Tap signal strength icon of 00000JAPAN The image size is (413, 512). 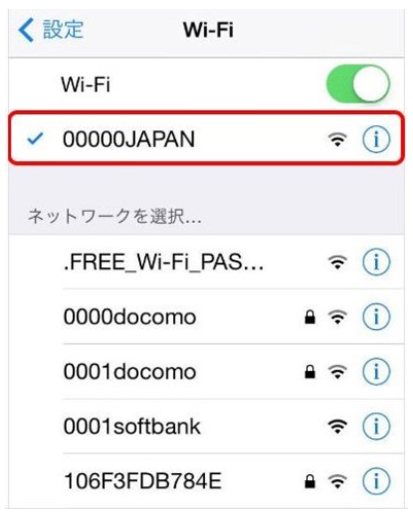(338, 139)
